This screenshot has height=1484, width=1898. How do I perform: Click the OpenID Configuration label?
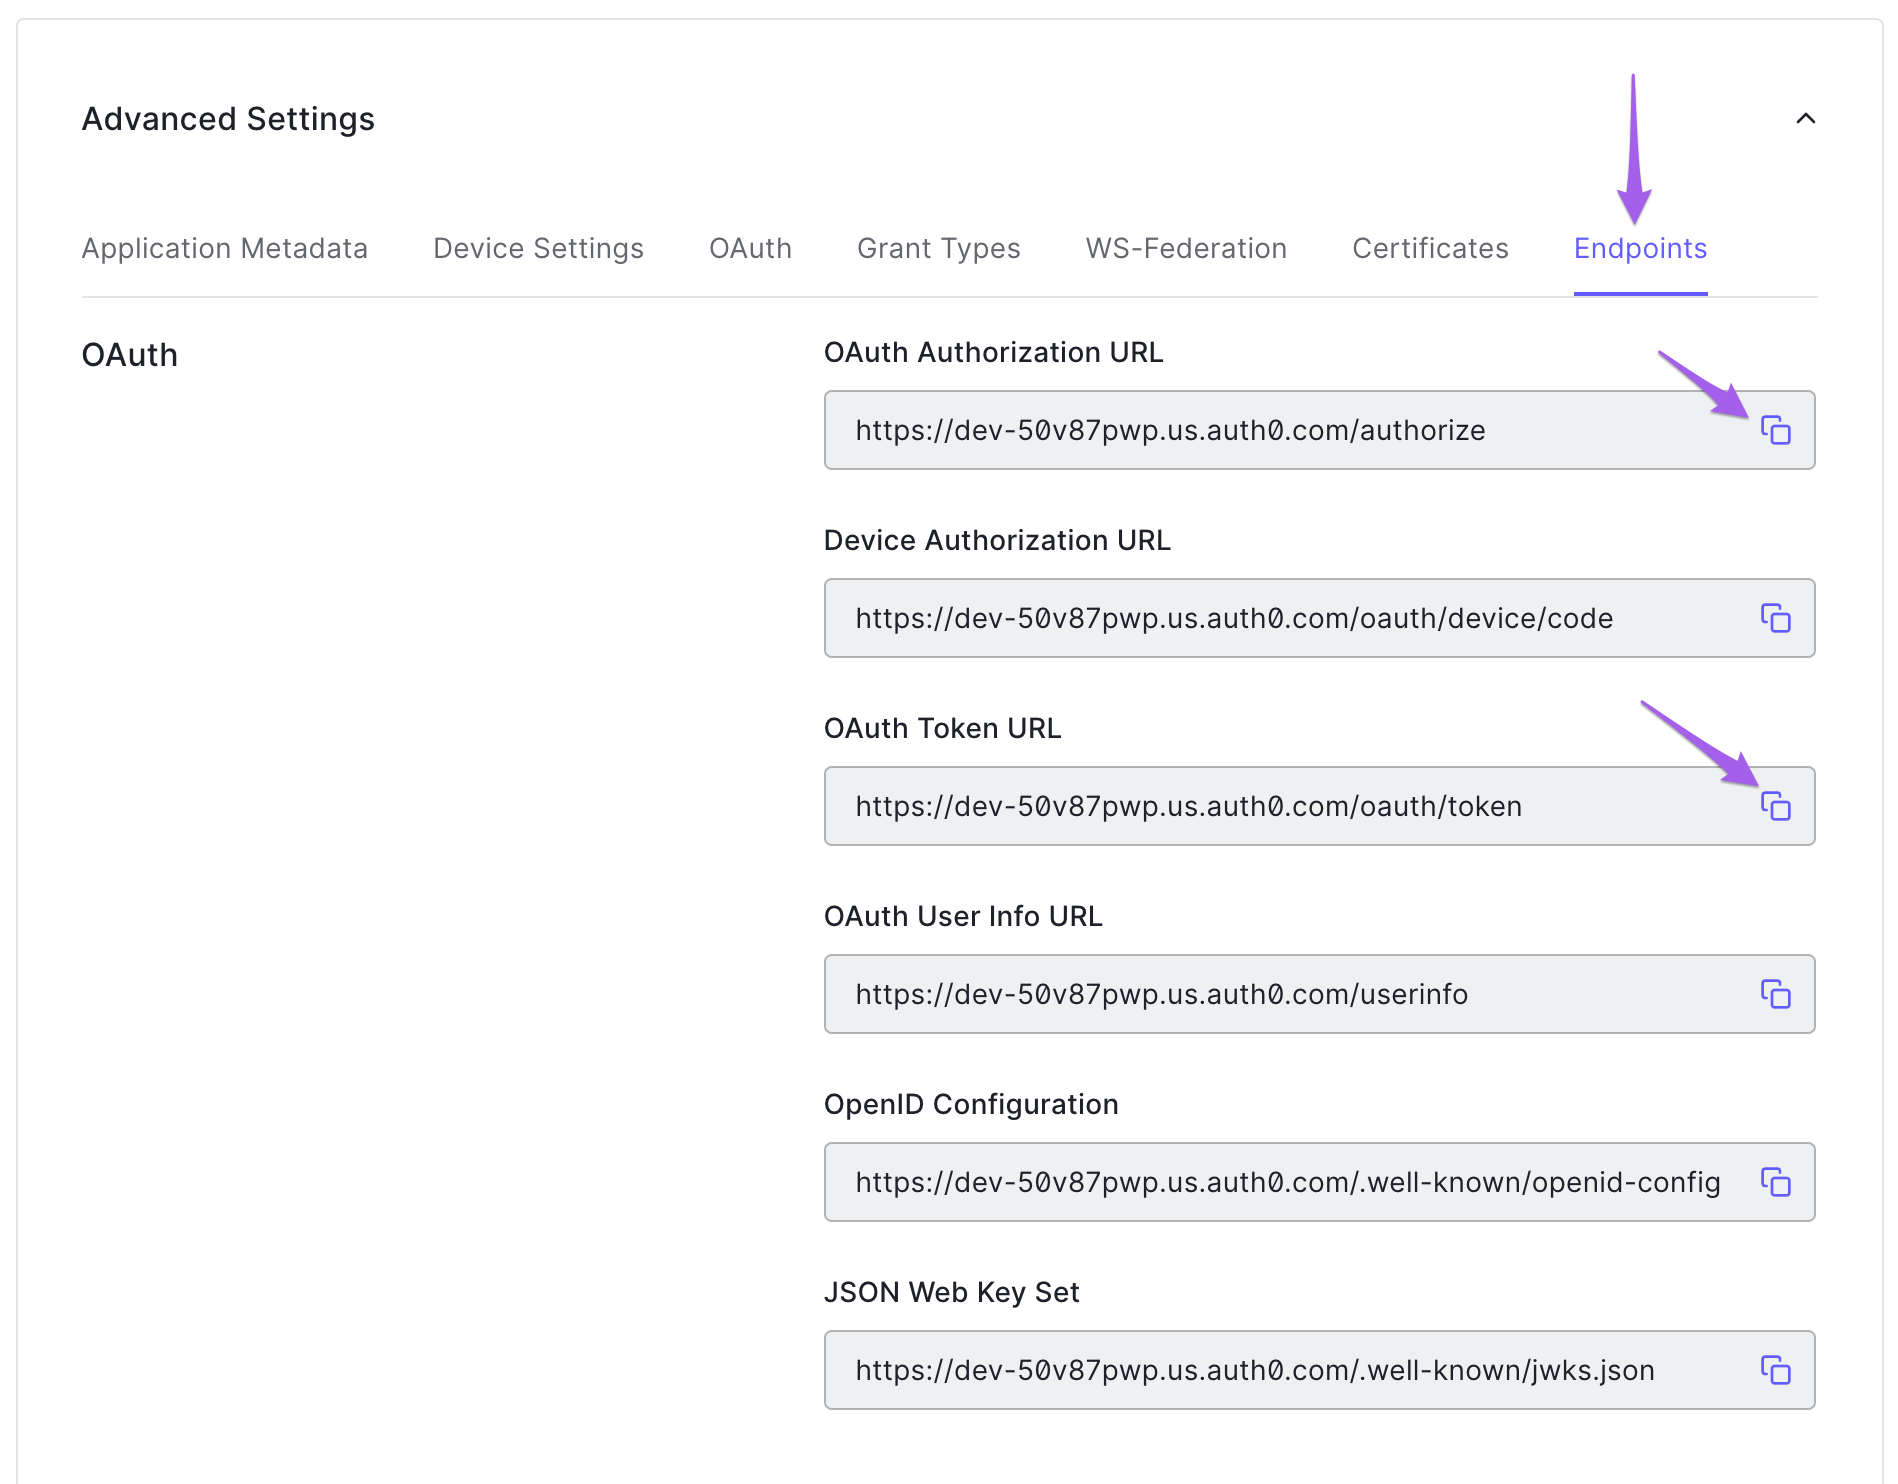coord(971,1104)
